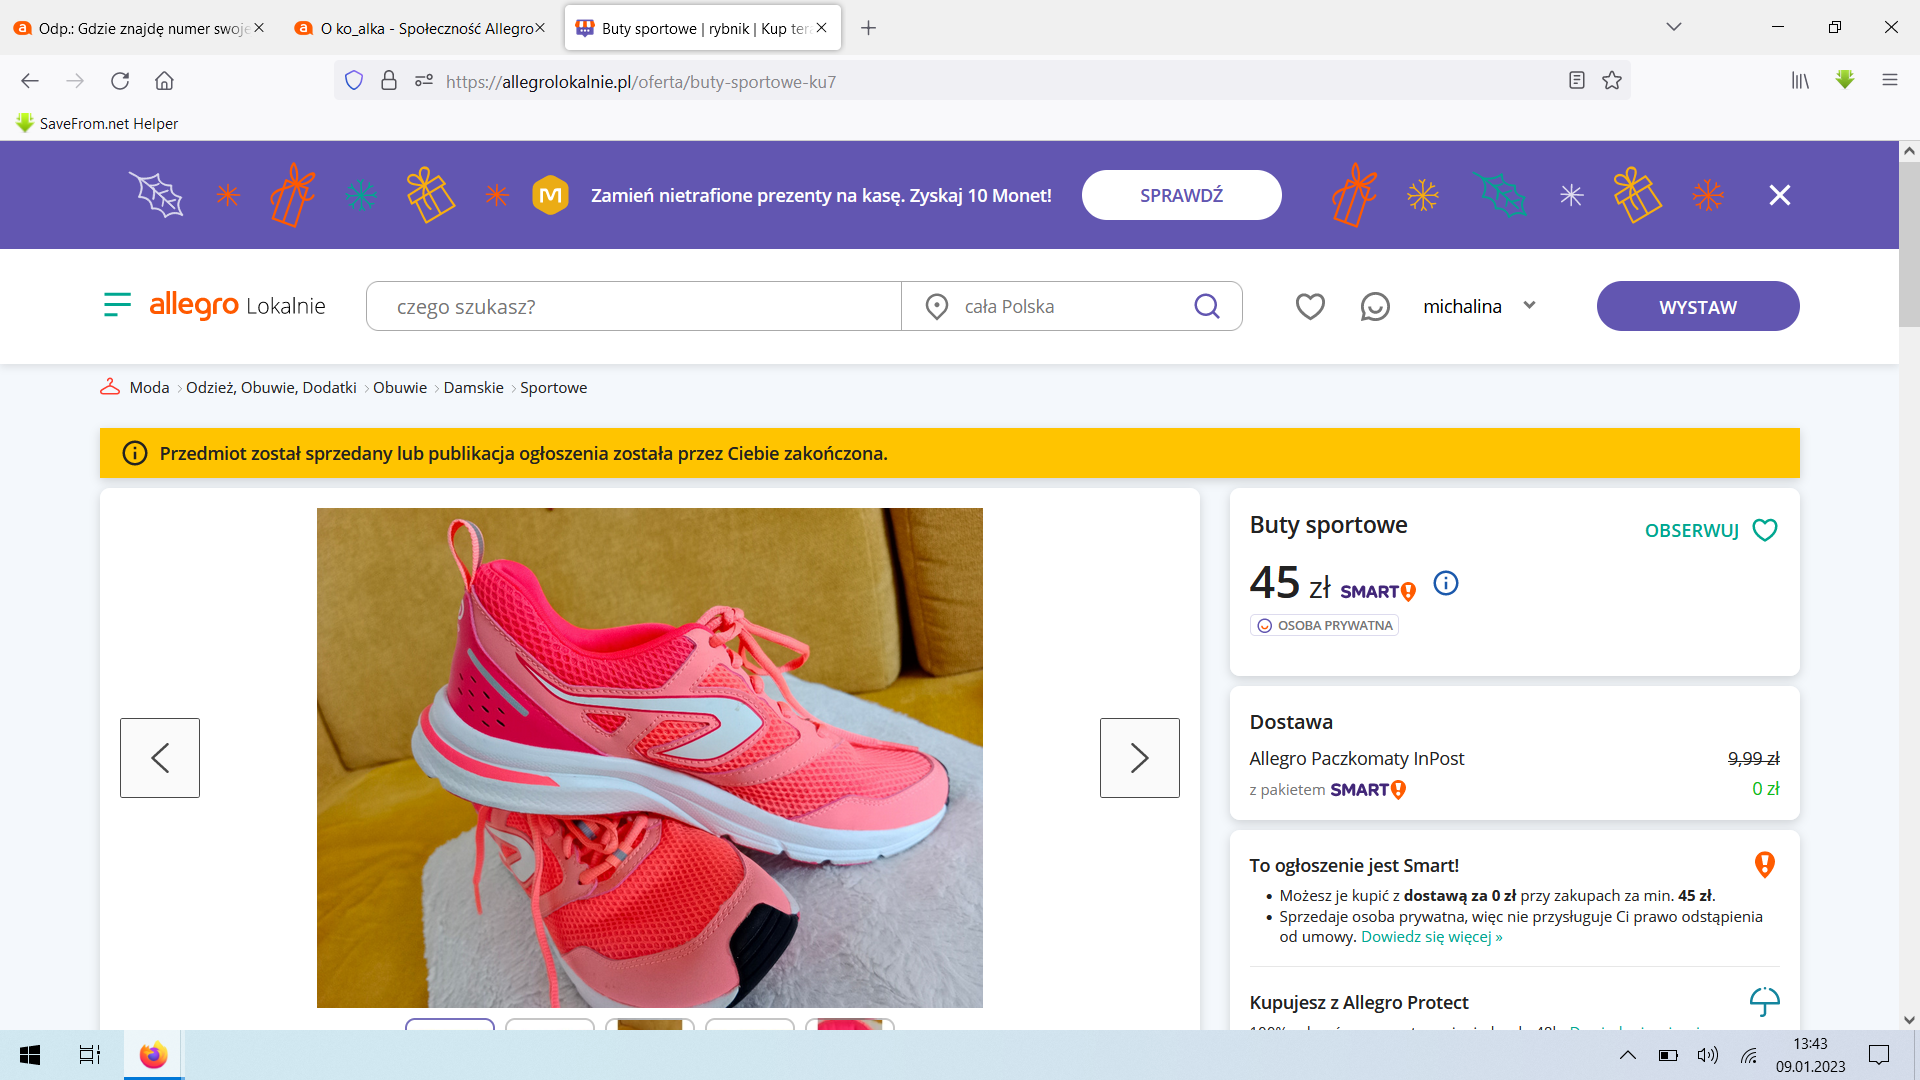This screenshot has height=1080, width=1920.
Task: Open the Firefox library icon
Action: (1800, 81)
